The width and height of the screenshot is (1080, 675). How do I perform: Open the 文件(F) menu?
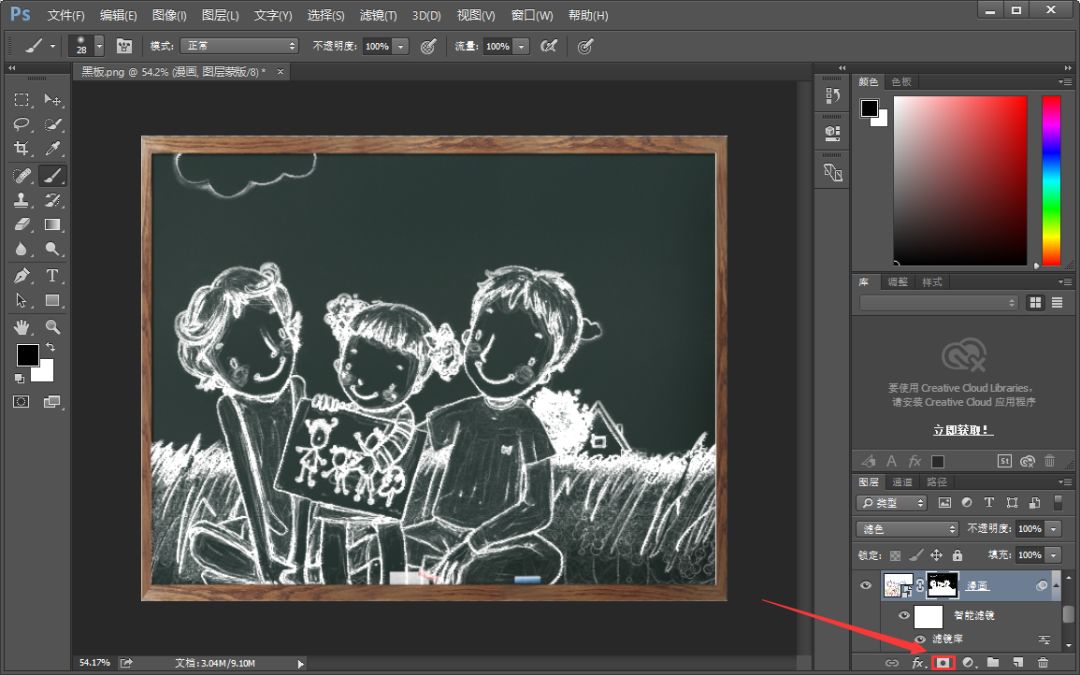[x=66, y=15]
